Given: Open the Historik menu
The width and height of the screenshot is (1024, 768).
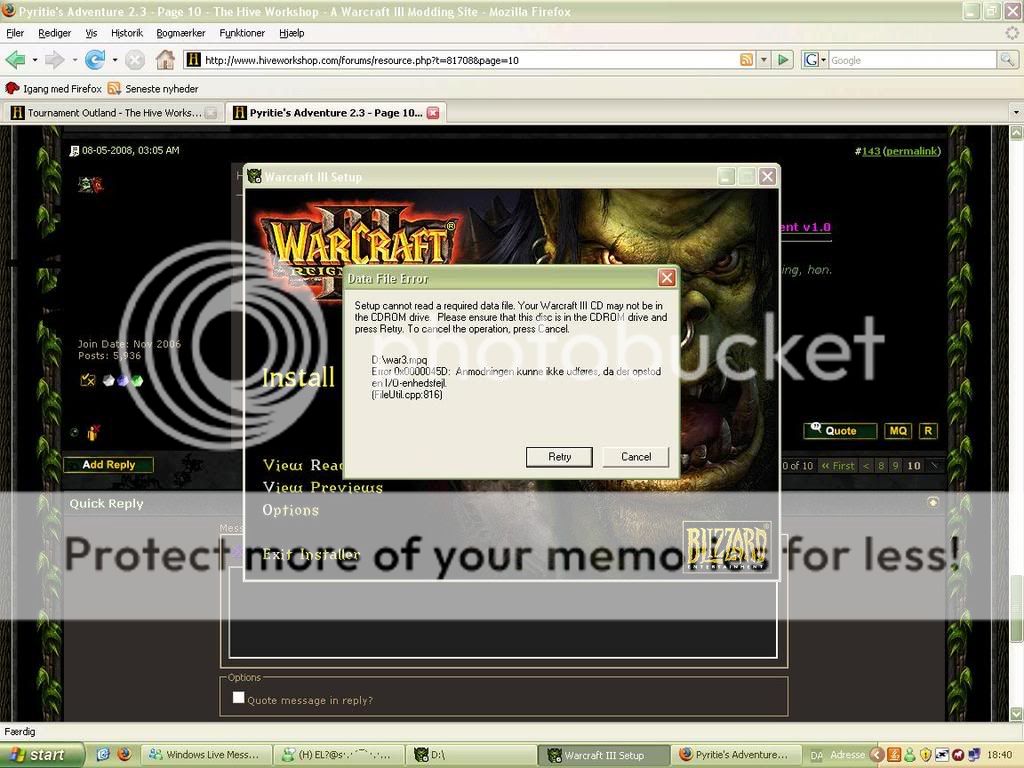Looking at the screenshot, I should [127, 33].
